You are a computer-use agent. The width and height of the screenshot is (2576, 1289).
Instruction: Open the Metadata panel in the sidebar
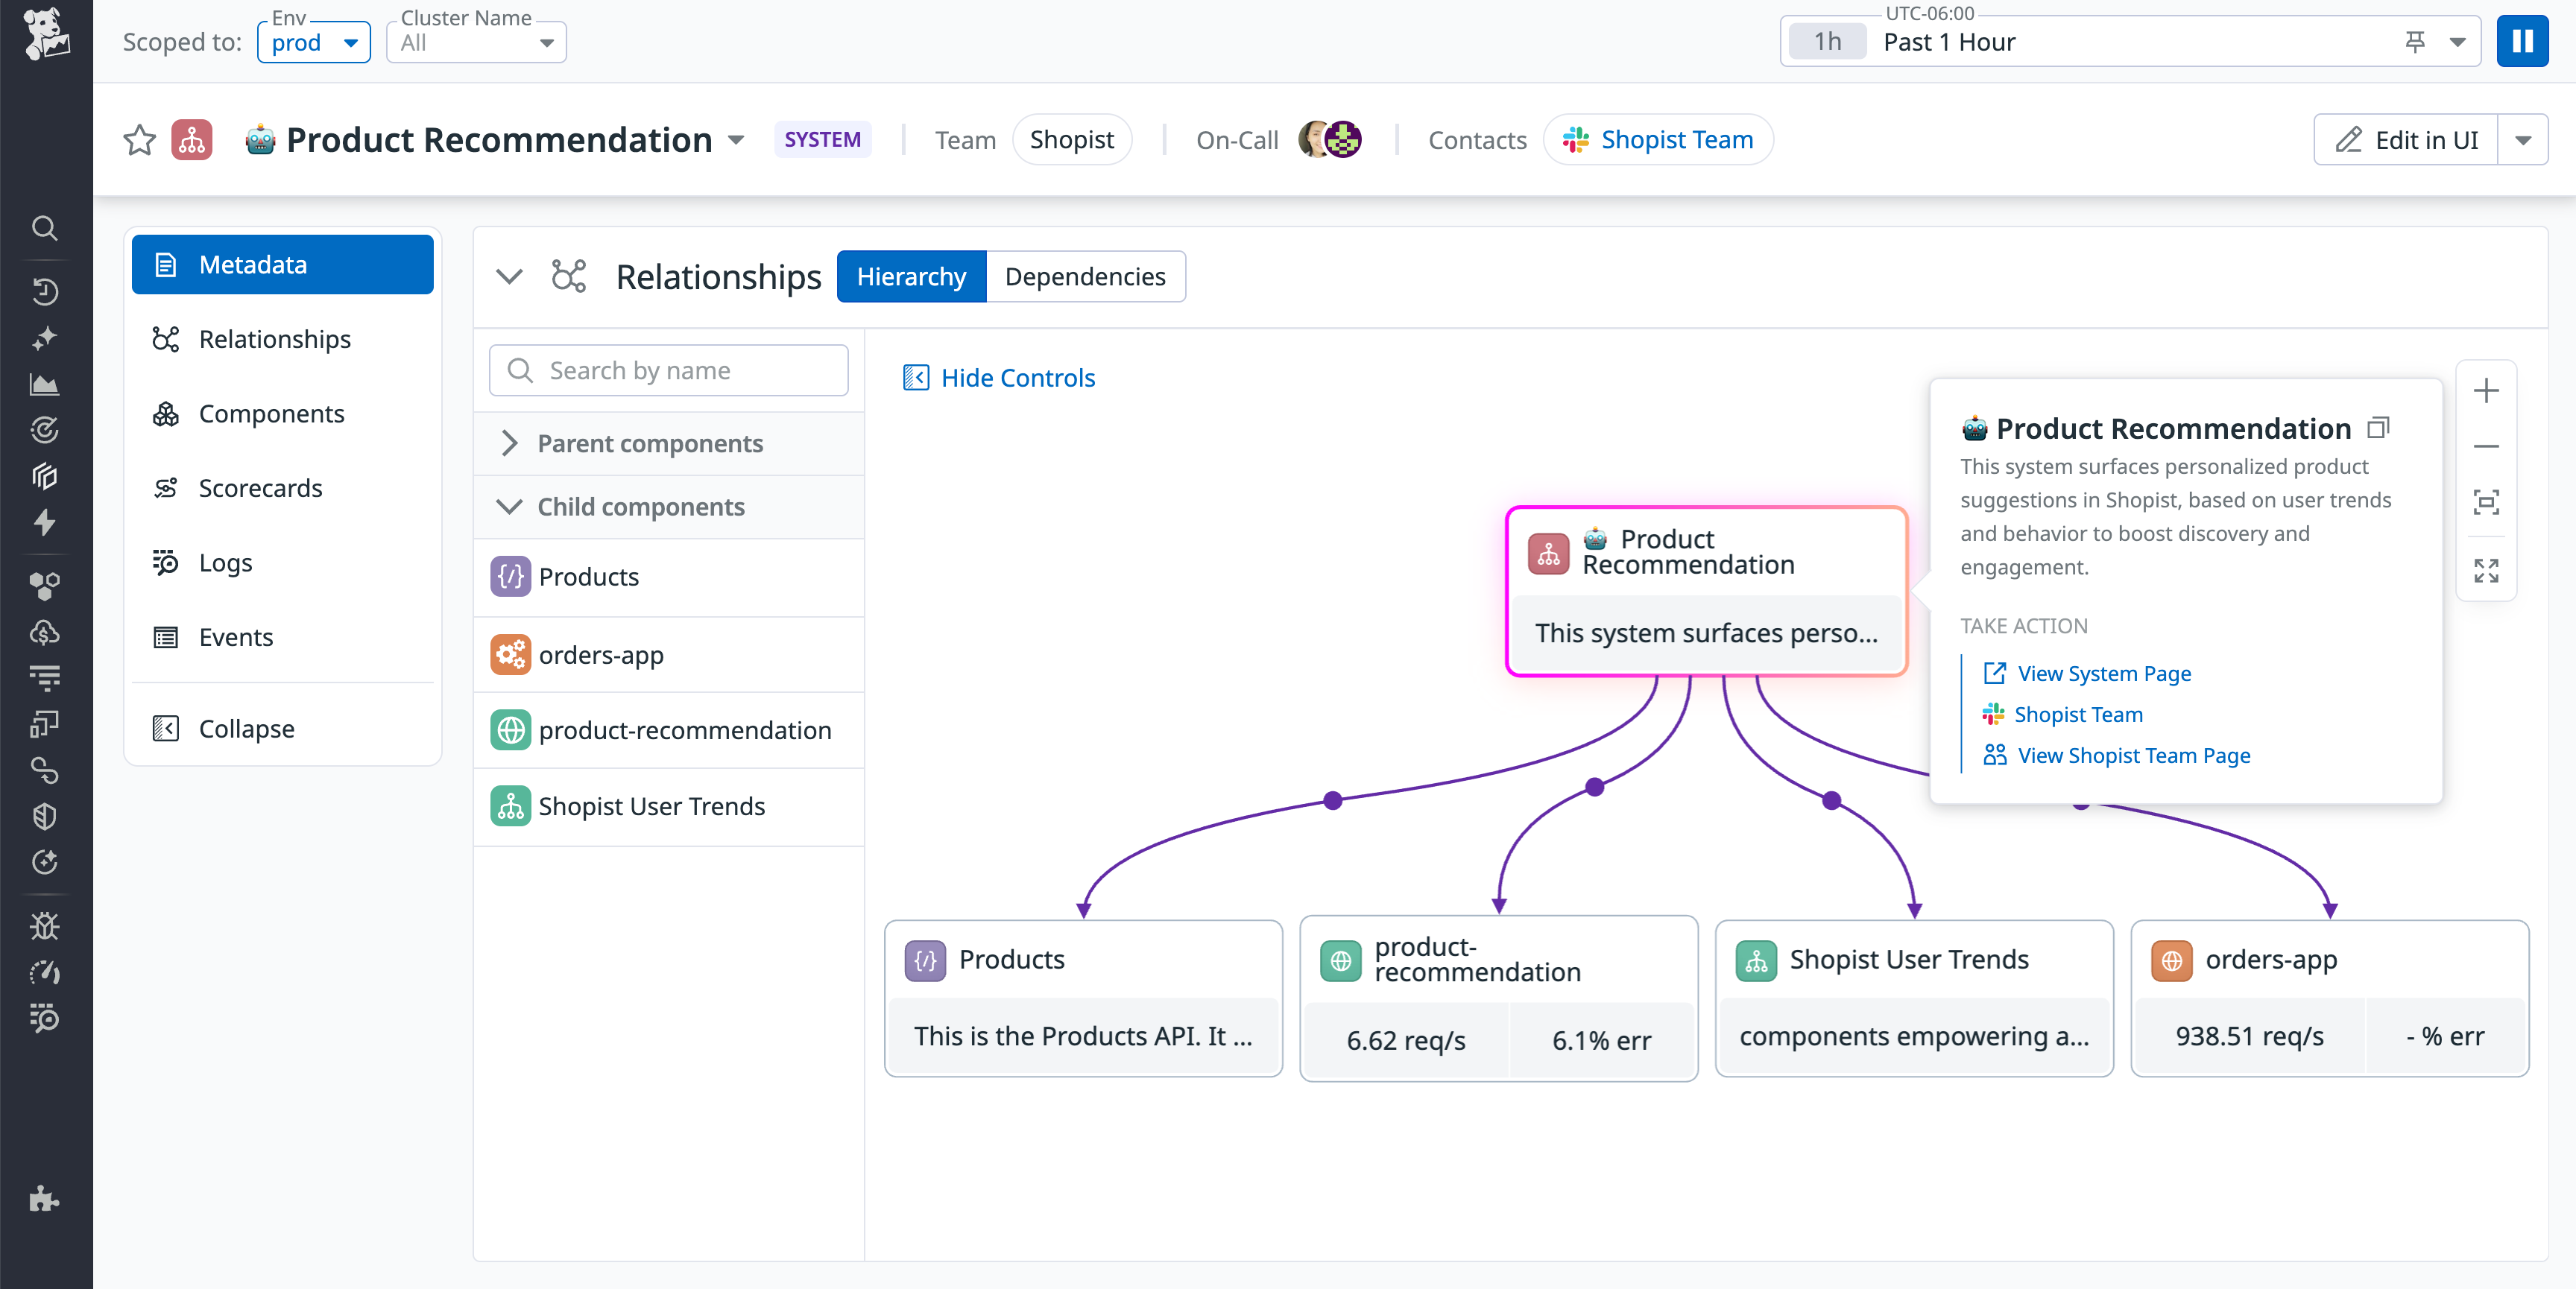252,264
